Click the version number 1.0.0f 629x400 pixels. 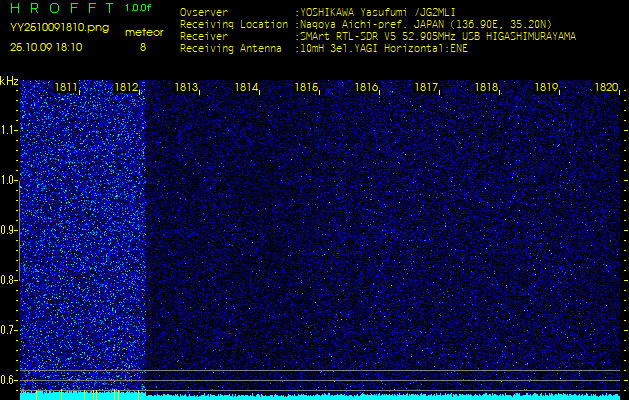[138, 8]
